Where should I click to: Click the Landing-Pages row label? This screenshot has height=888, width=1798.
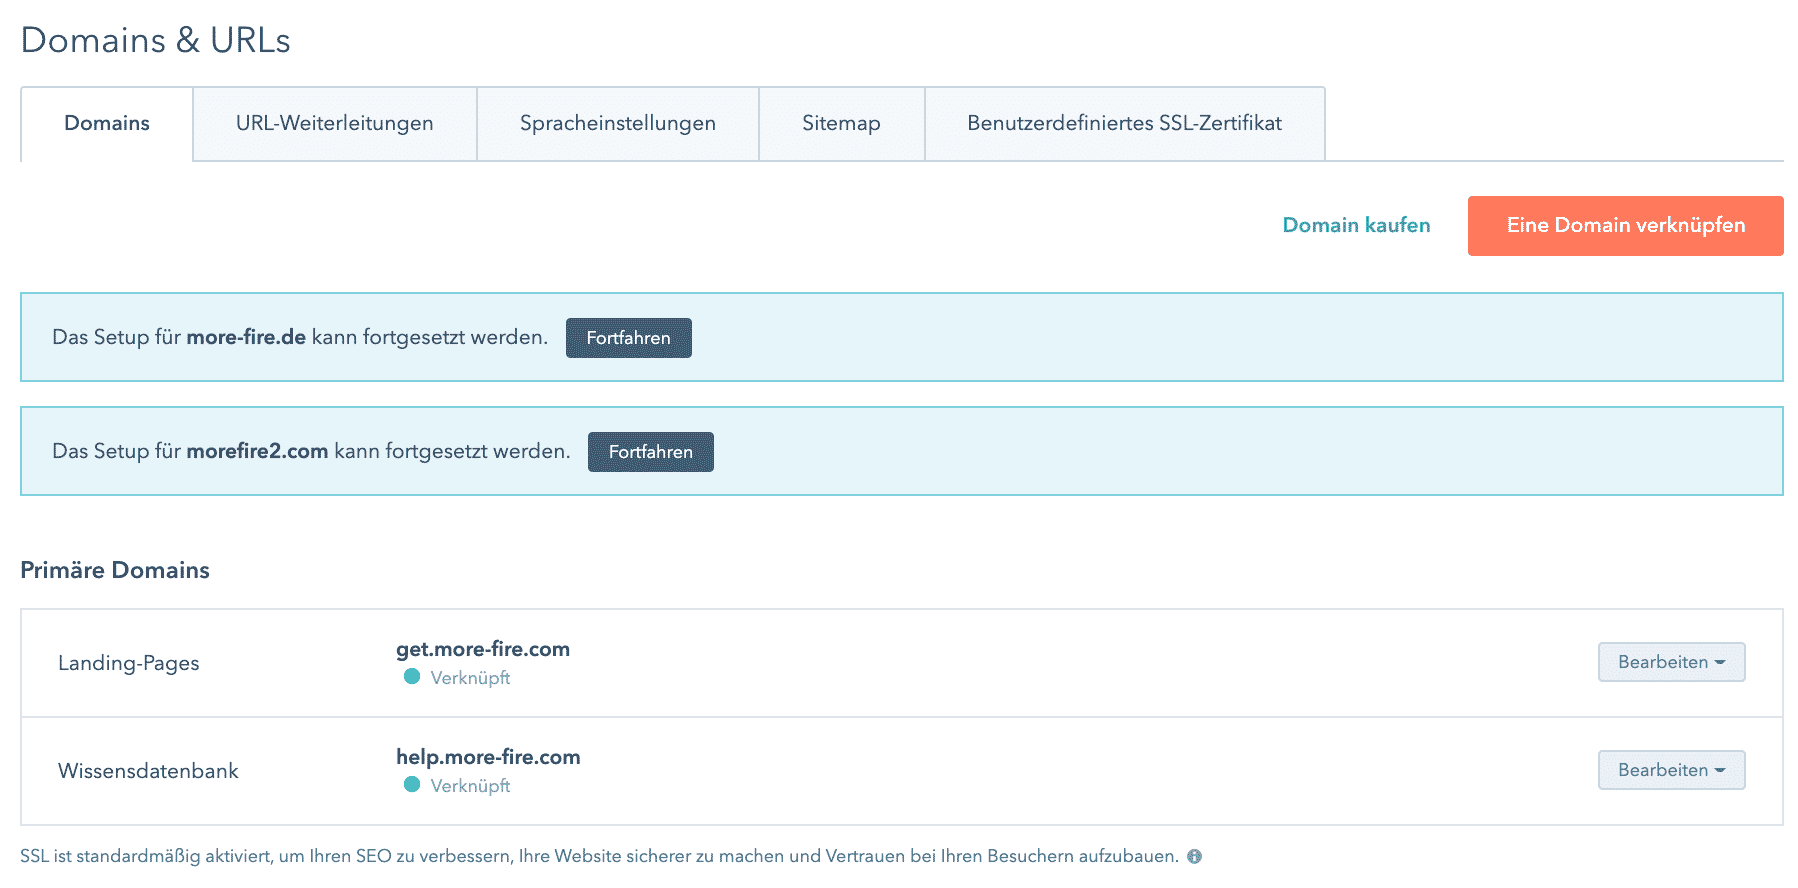coord(129,663)
